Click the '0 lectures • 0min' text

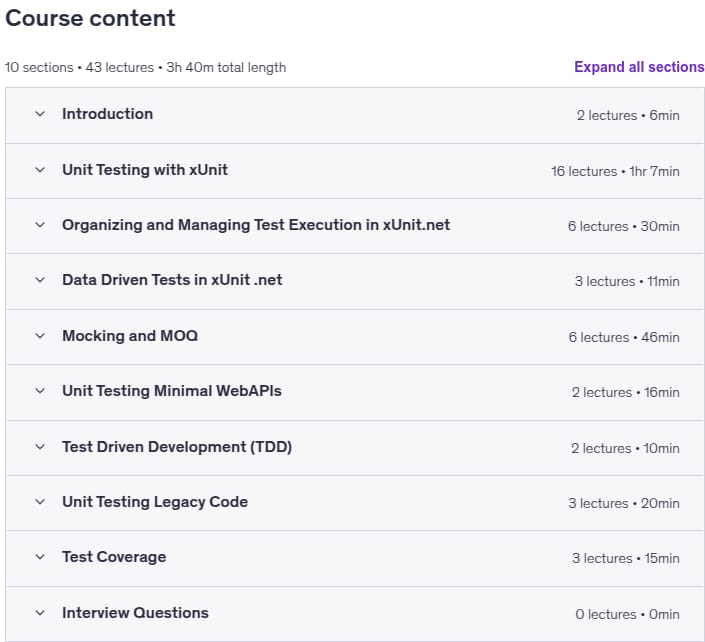tap(628, 614)
